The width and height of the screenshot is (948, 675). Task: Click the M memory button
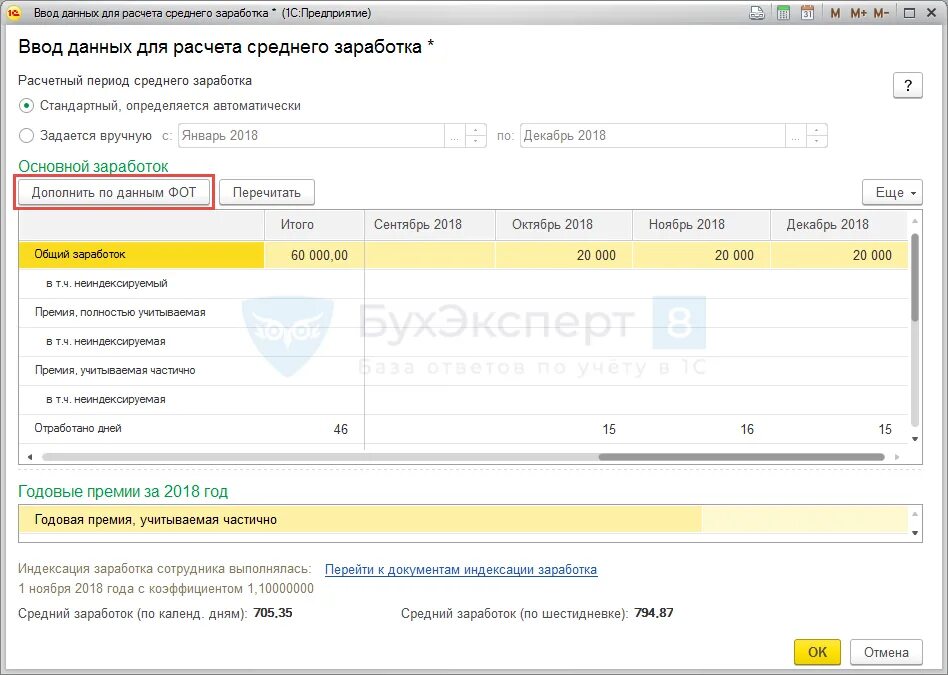pos(835,13)
